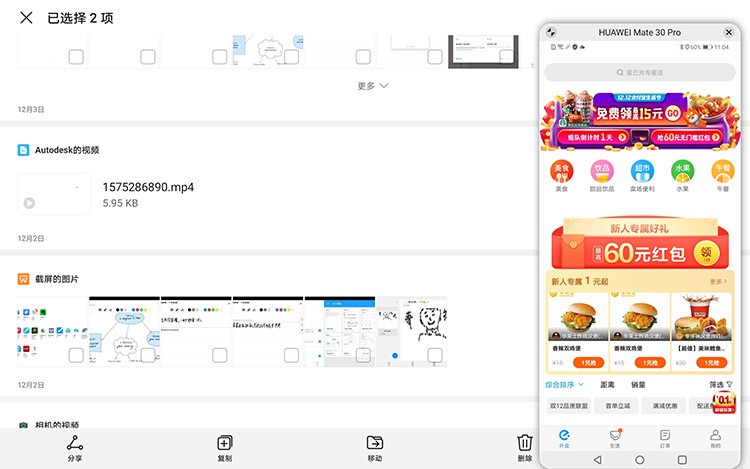Click the 截屏的图片 section icon
Screen dimensions: 750x469
pos(23,279)
